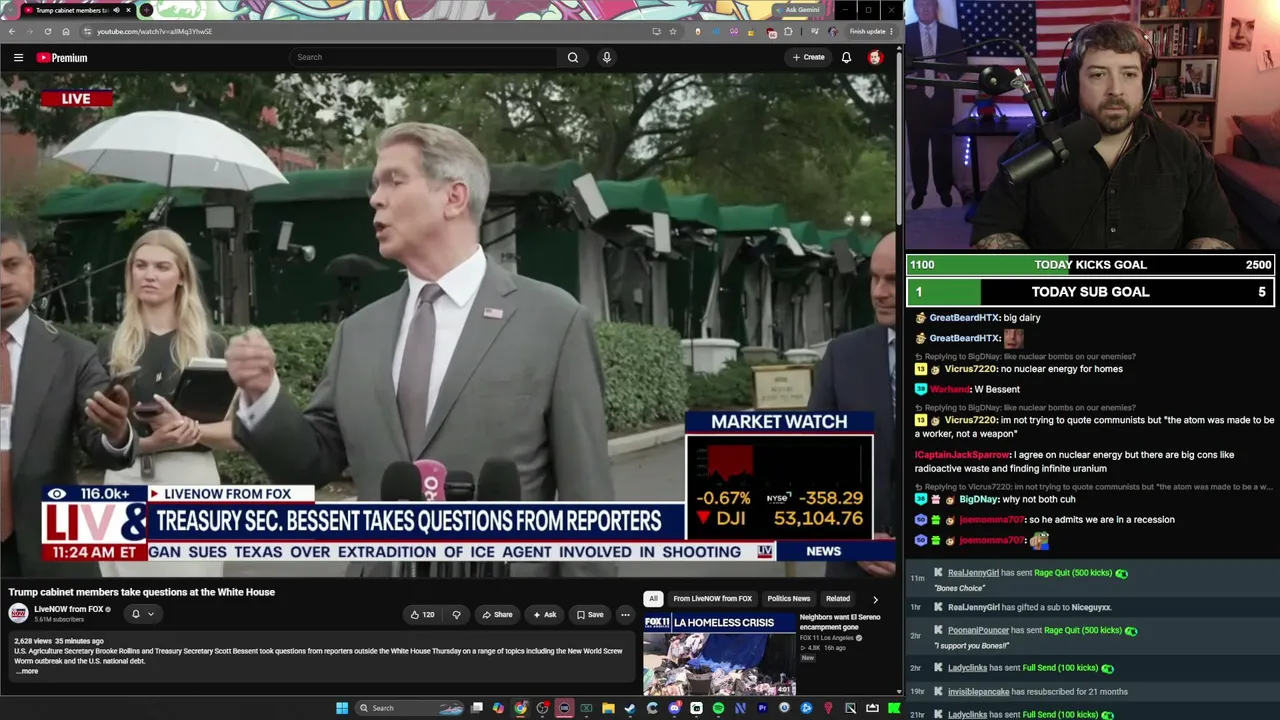Click the YouTube search magnifier button
Image resolution: width=1280 pixels, height=720 pixels.
573,57
